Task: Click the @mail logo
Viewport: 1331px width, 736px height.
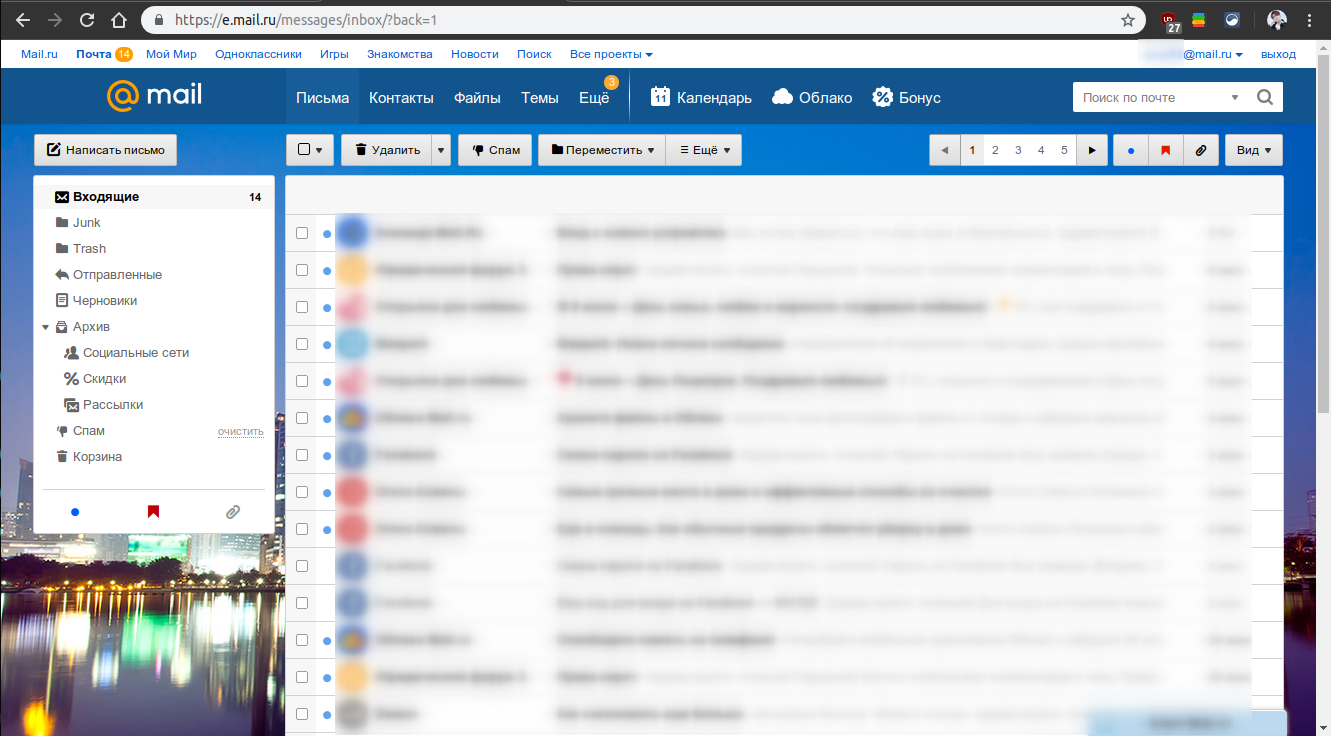Action: tap(155, 95)
